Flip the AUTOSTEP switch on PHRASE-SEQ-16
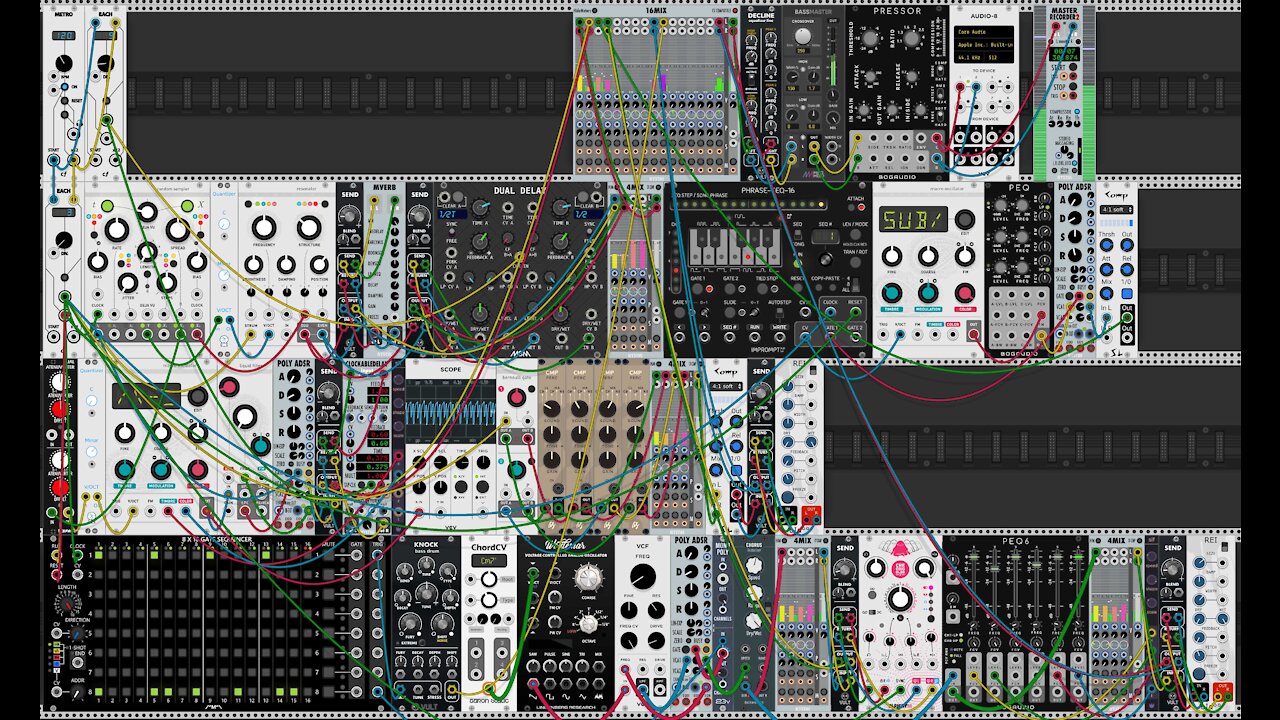Viewport: 1280px width, 720px height. click(780, 312)
